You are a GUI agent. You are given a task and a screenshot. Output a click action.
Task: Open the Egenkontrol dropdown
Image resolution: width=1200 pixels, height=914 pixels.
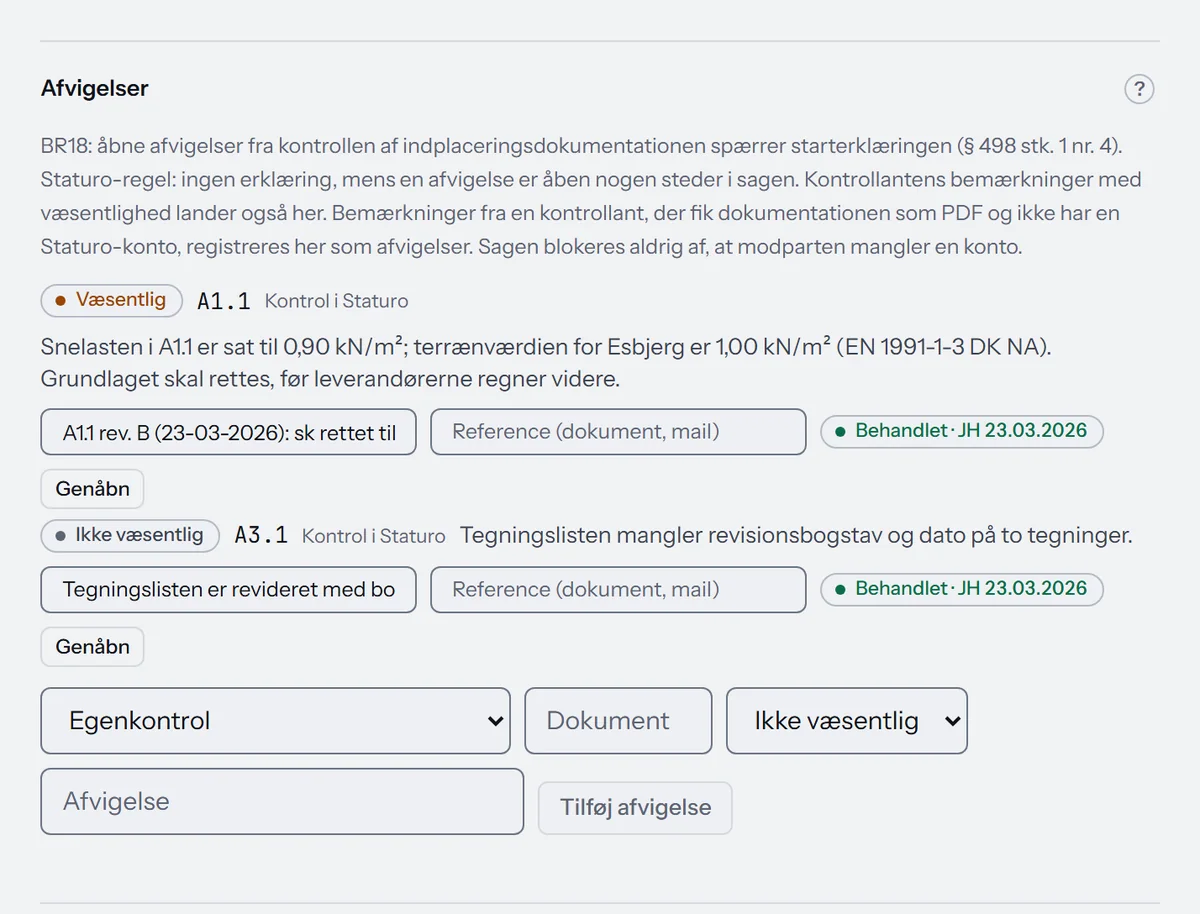[x=275, y=721]
